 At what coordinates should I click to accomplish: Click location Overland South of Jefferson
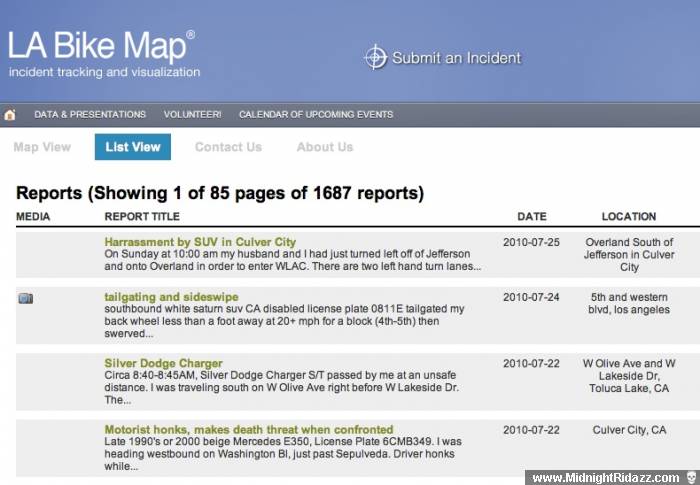click(x=629, y=255)
